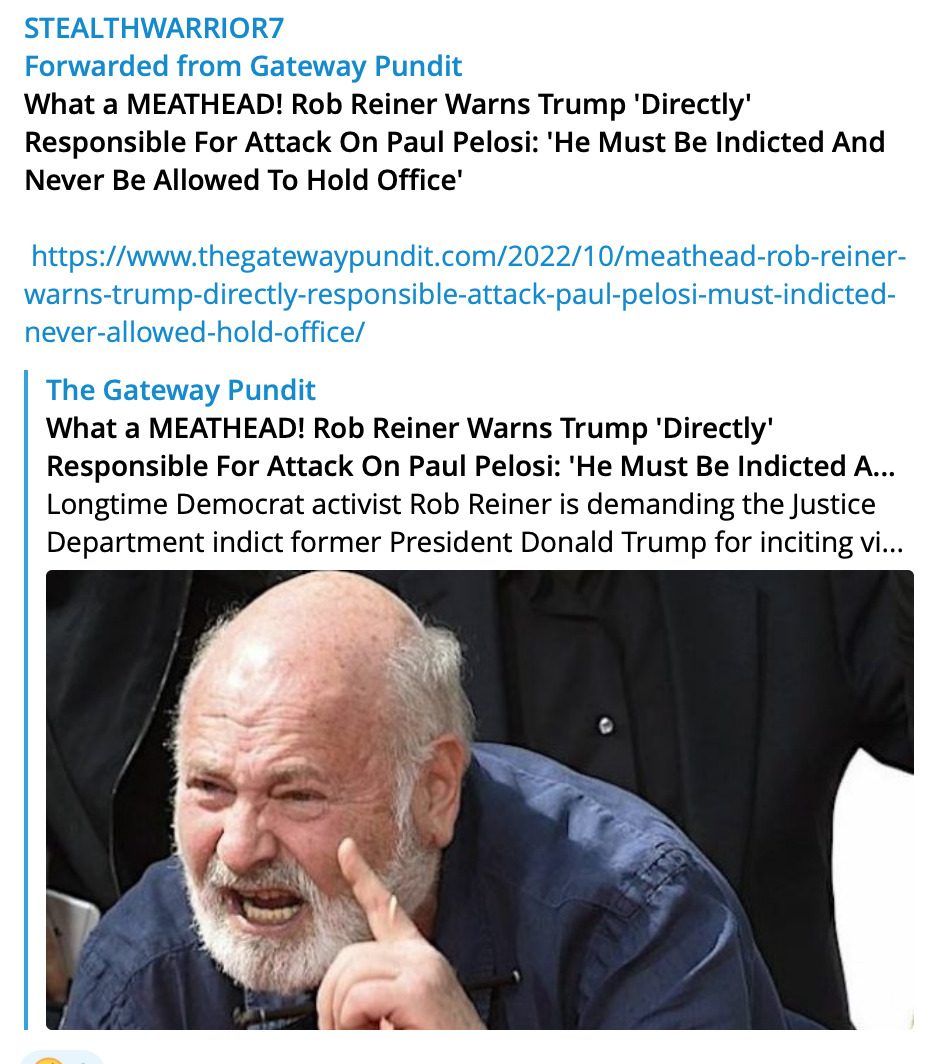The width and height of the screenshot is (934, 1064).
Task: Open The Gateway Pundit preview site name
Action: pyautogui.click(x=181, y=390)
